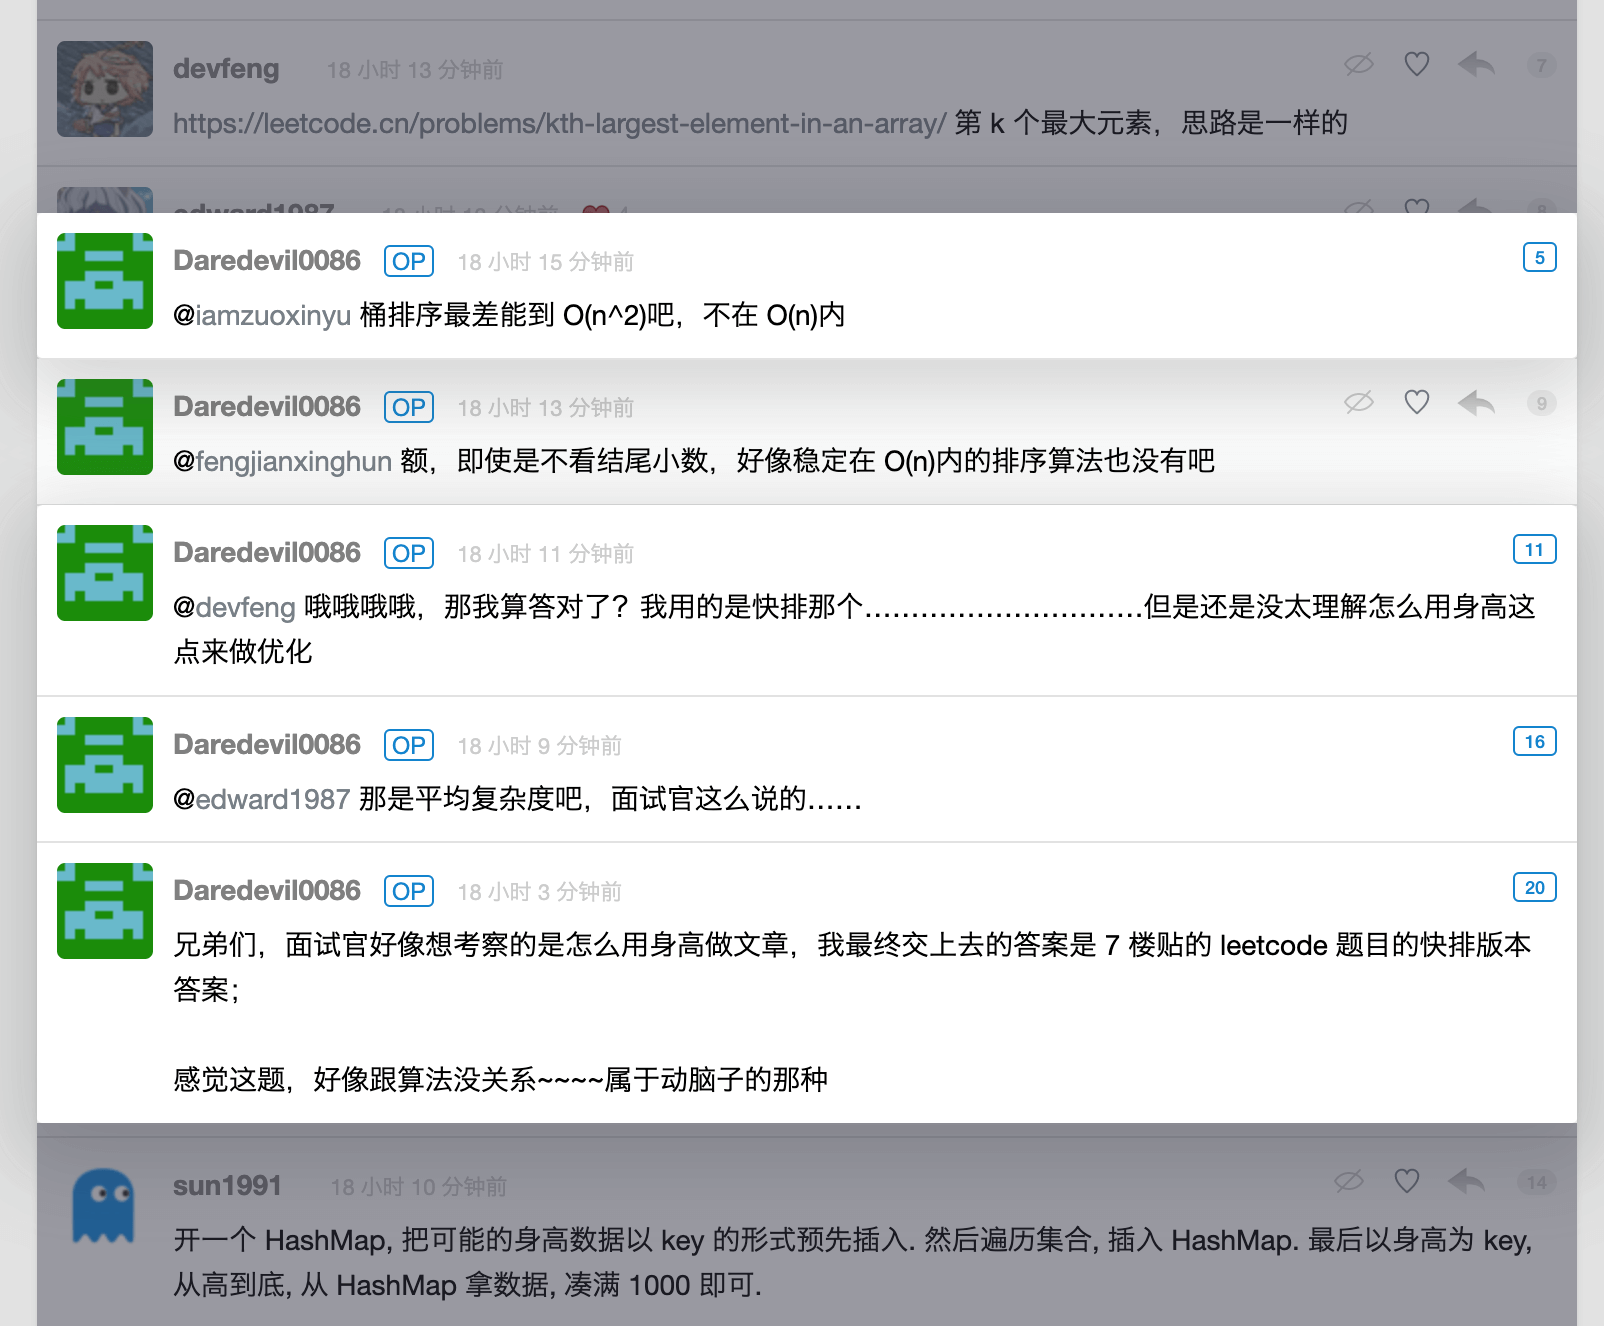
Task: Toggle the heart like on sun1991's comment
Action: coord(1406,1181)
